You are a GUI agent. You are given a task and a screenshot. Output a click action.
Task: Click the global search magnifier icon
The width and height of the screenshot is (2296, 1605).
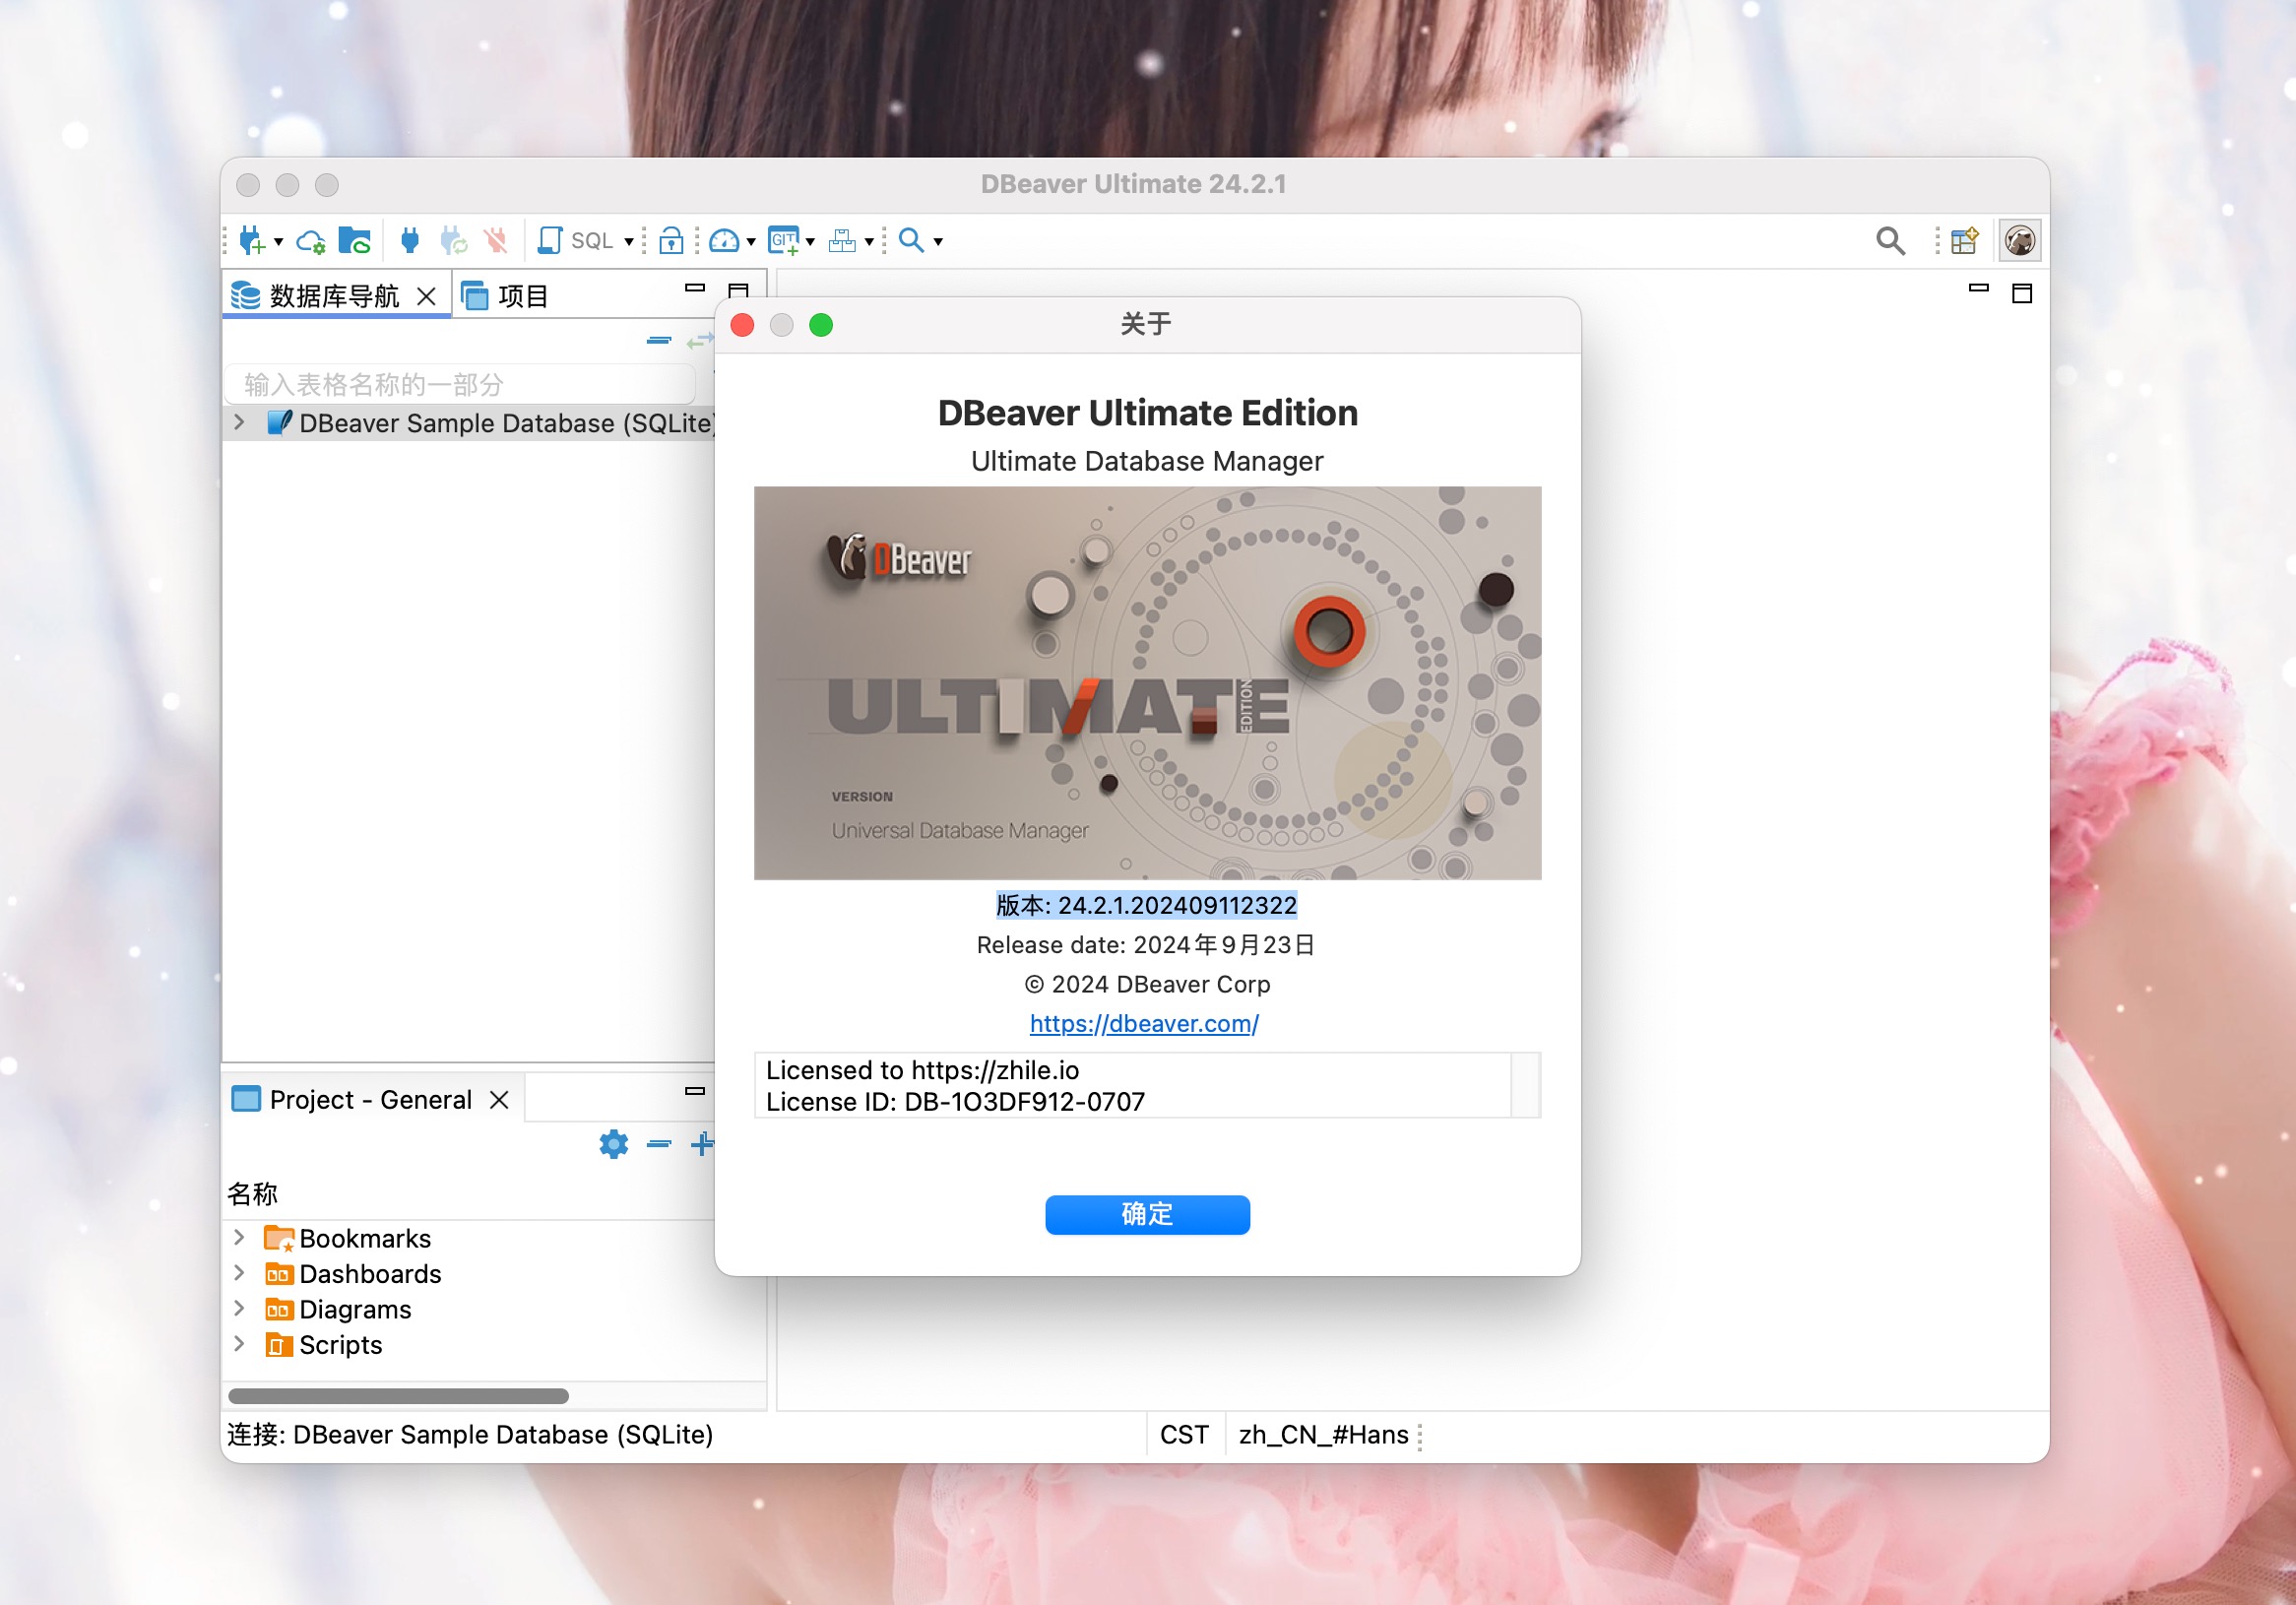[x=1890, y=240]
